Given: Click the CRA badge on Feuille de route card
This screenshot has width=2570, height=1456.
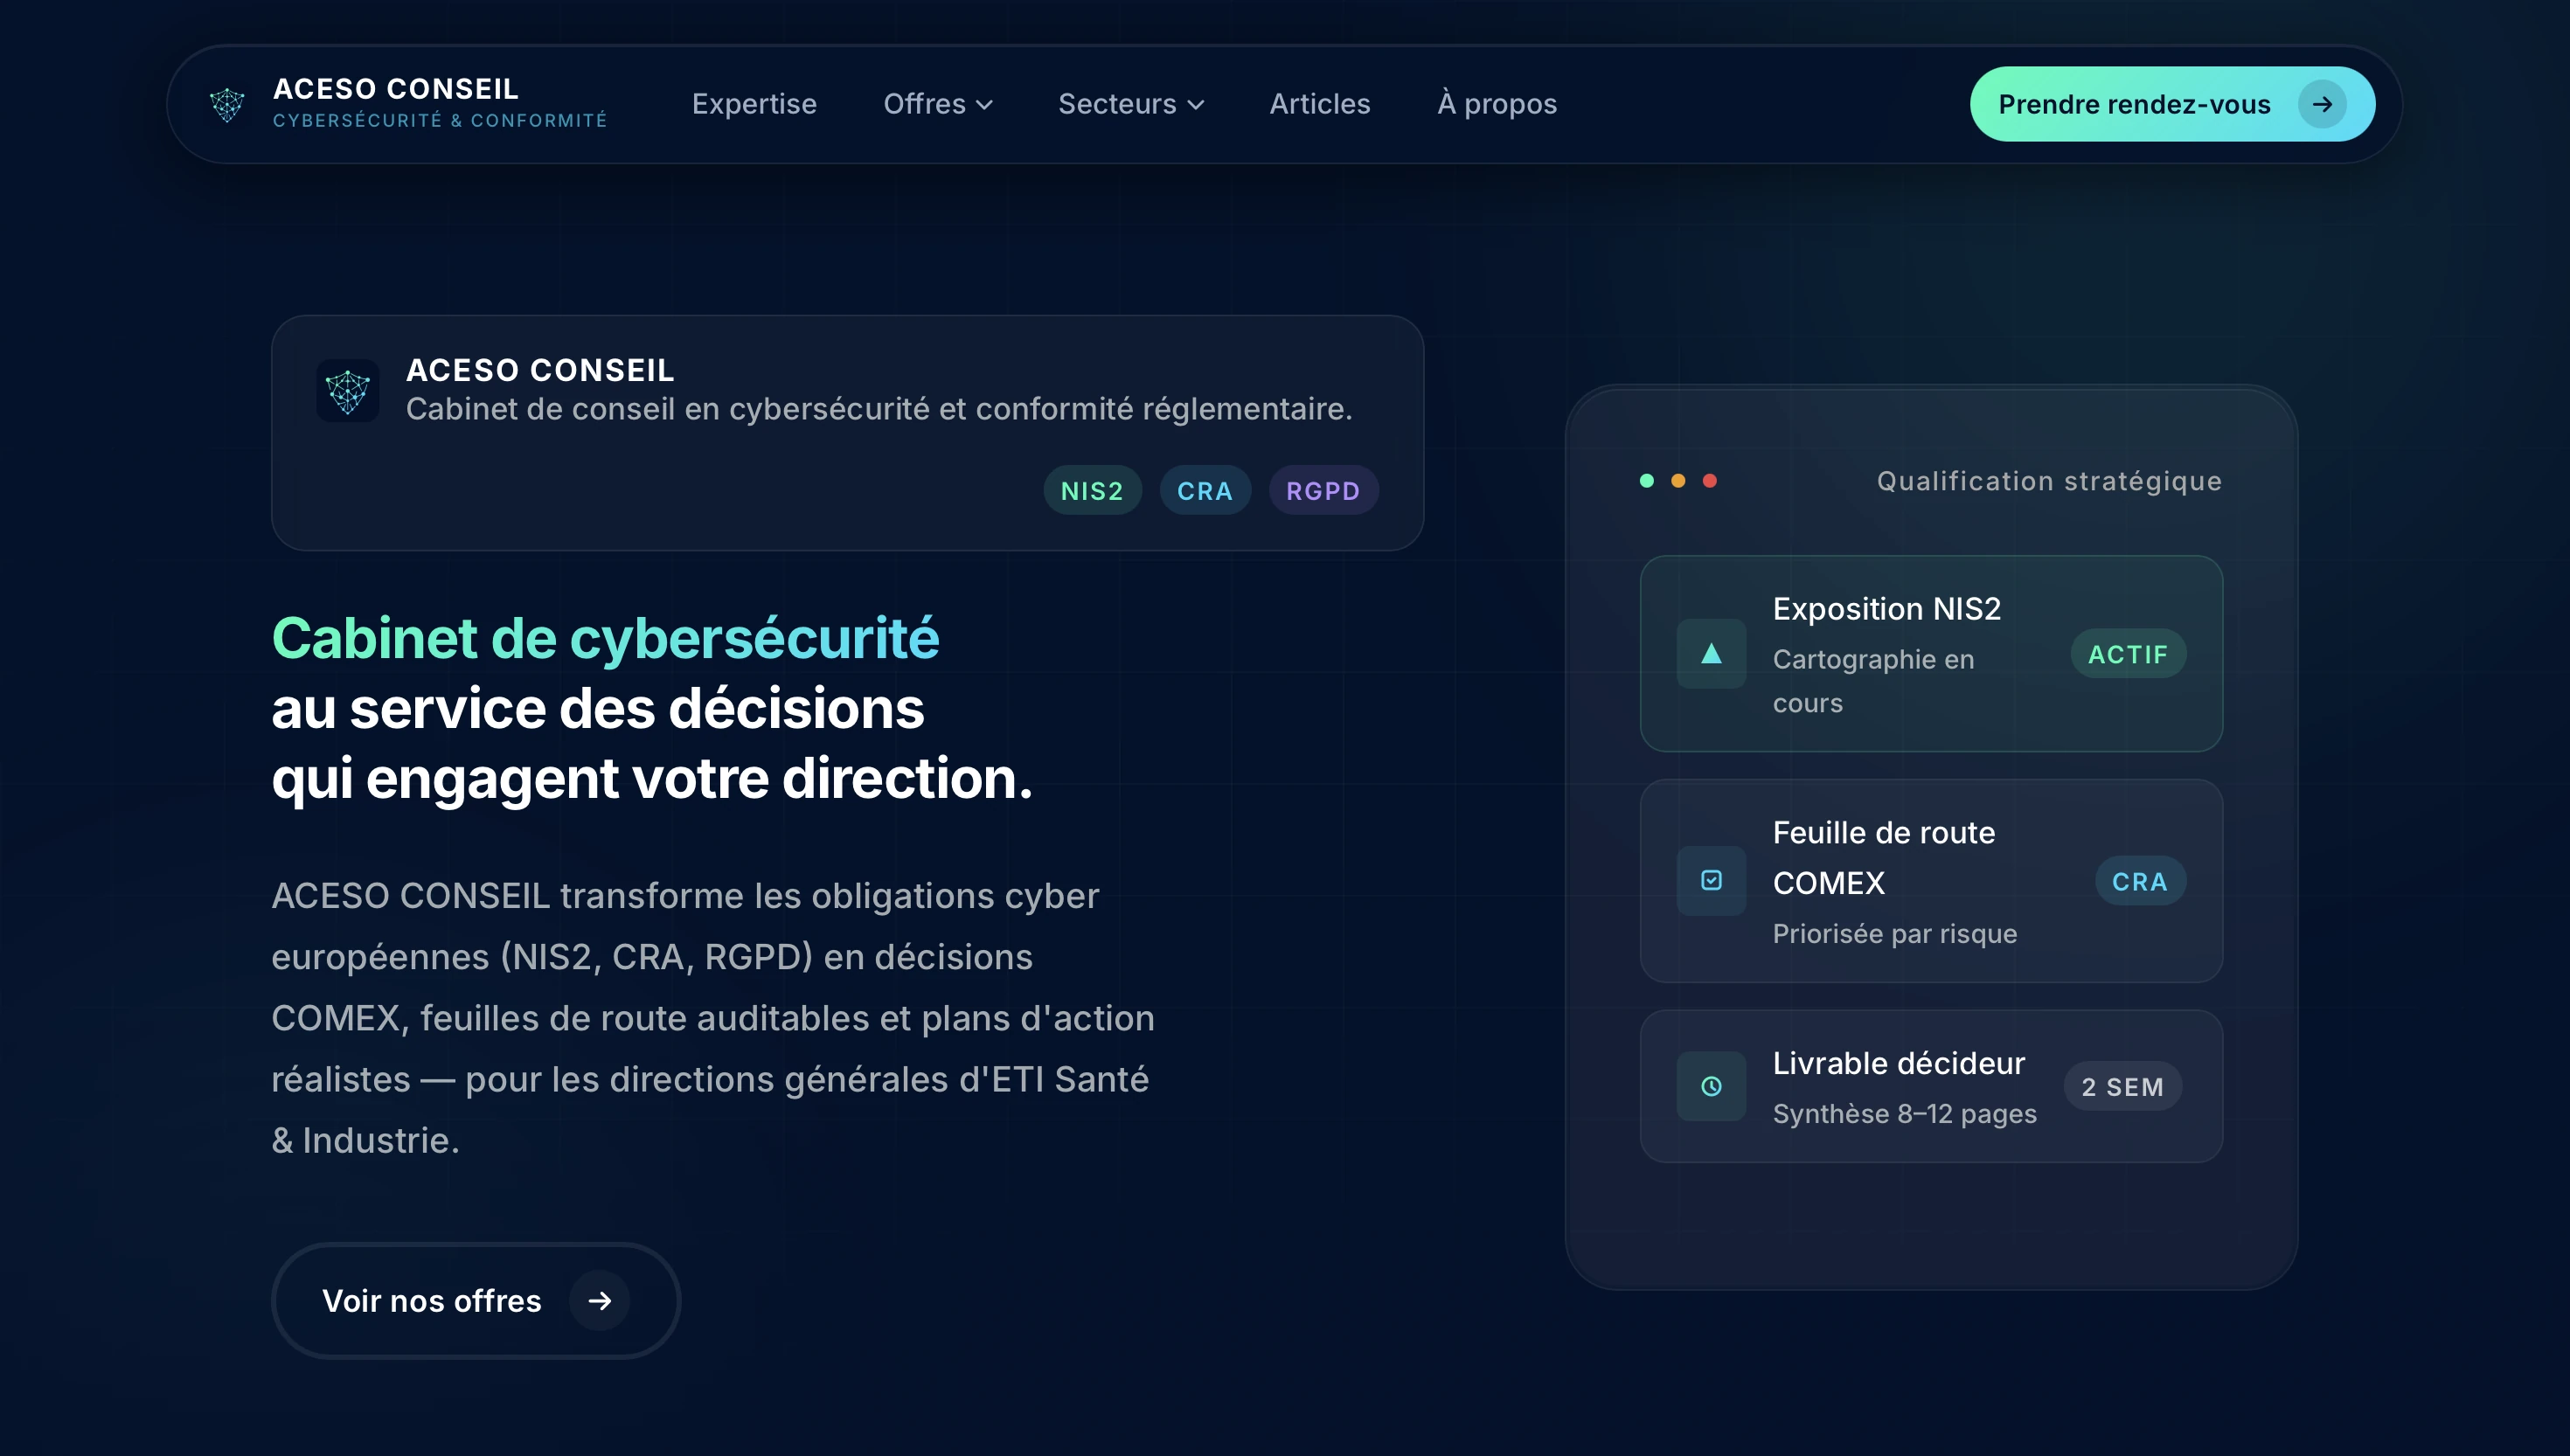Looking at the screenshot, I should 2140,881.
